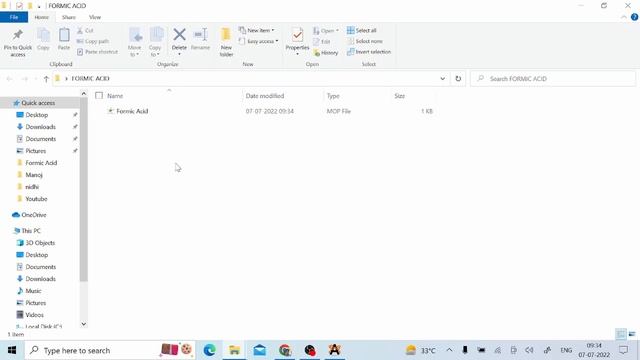Open the Windows Start menu
Screen dimensions: 640x360
pos(11,350)
